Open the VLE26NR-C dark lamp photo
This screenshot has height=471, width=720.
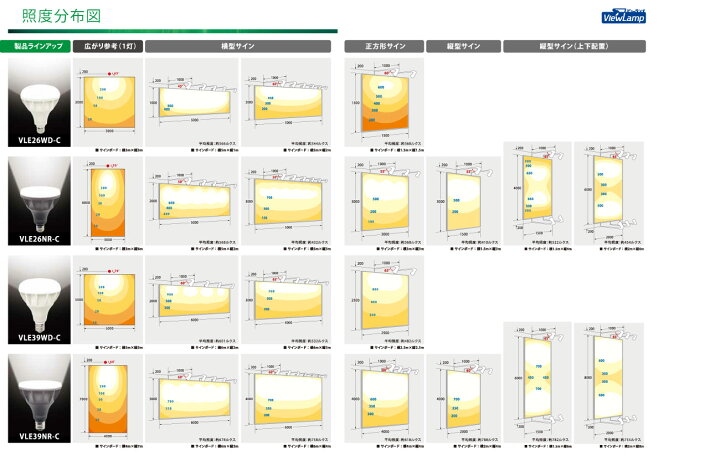39,201
